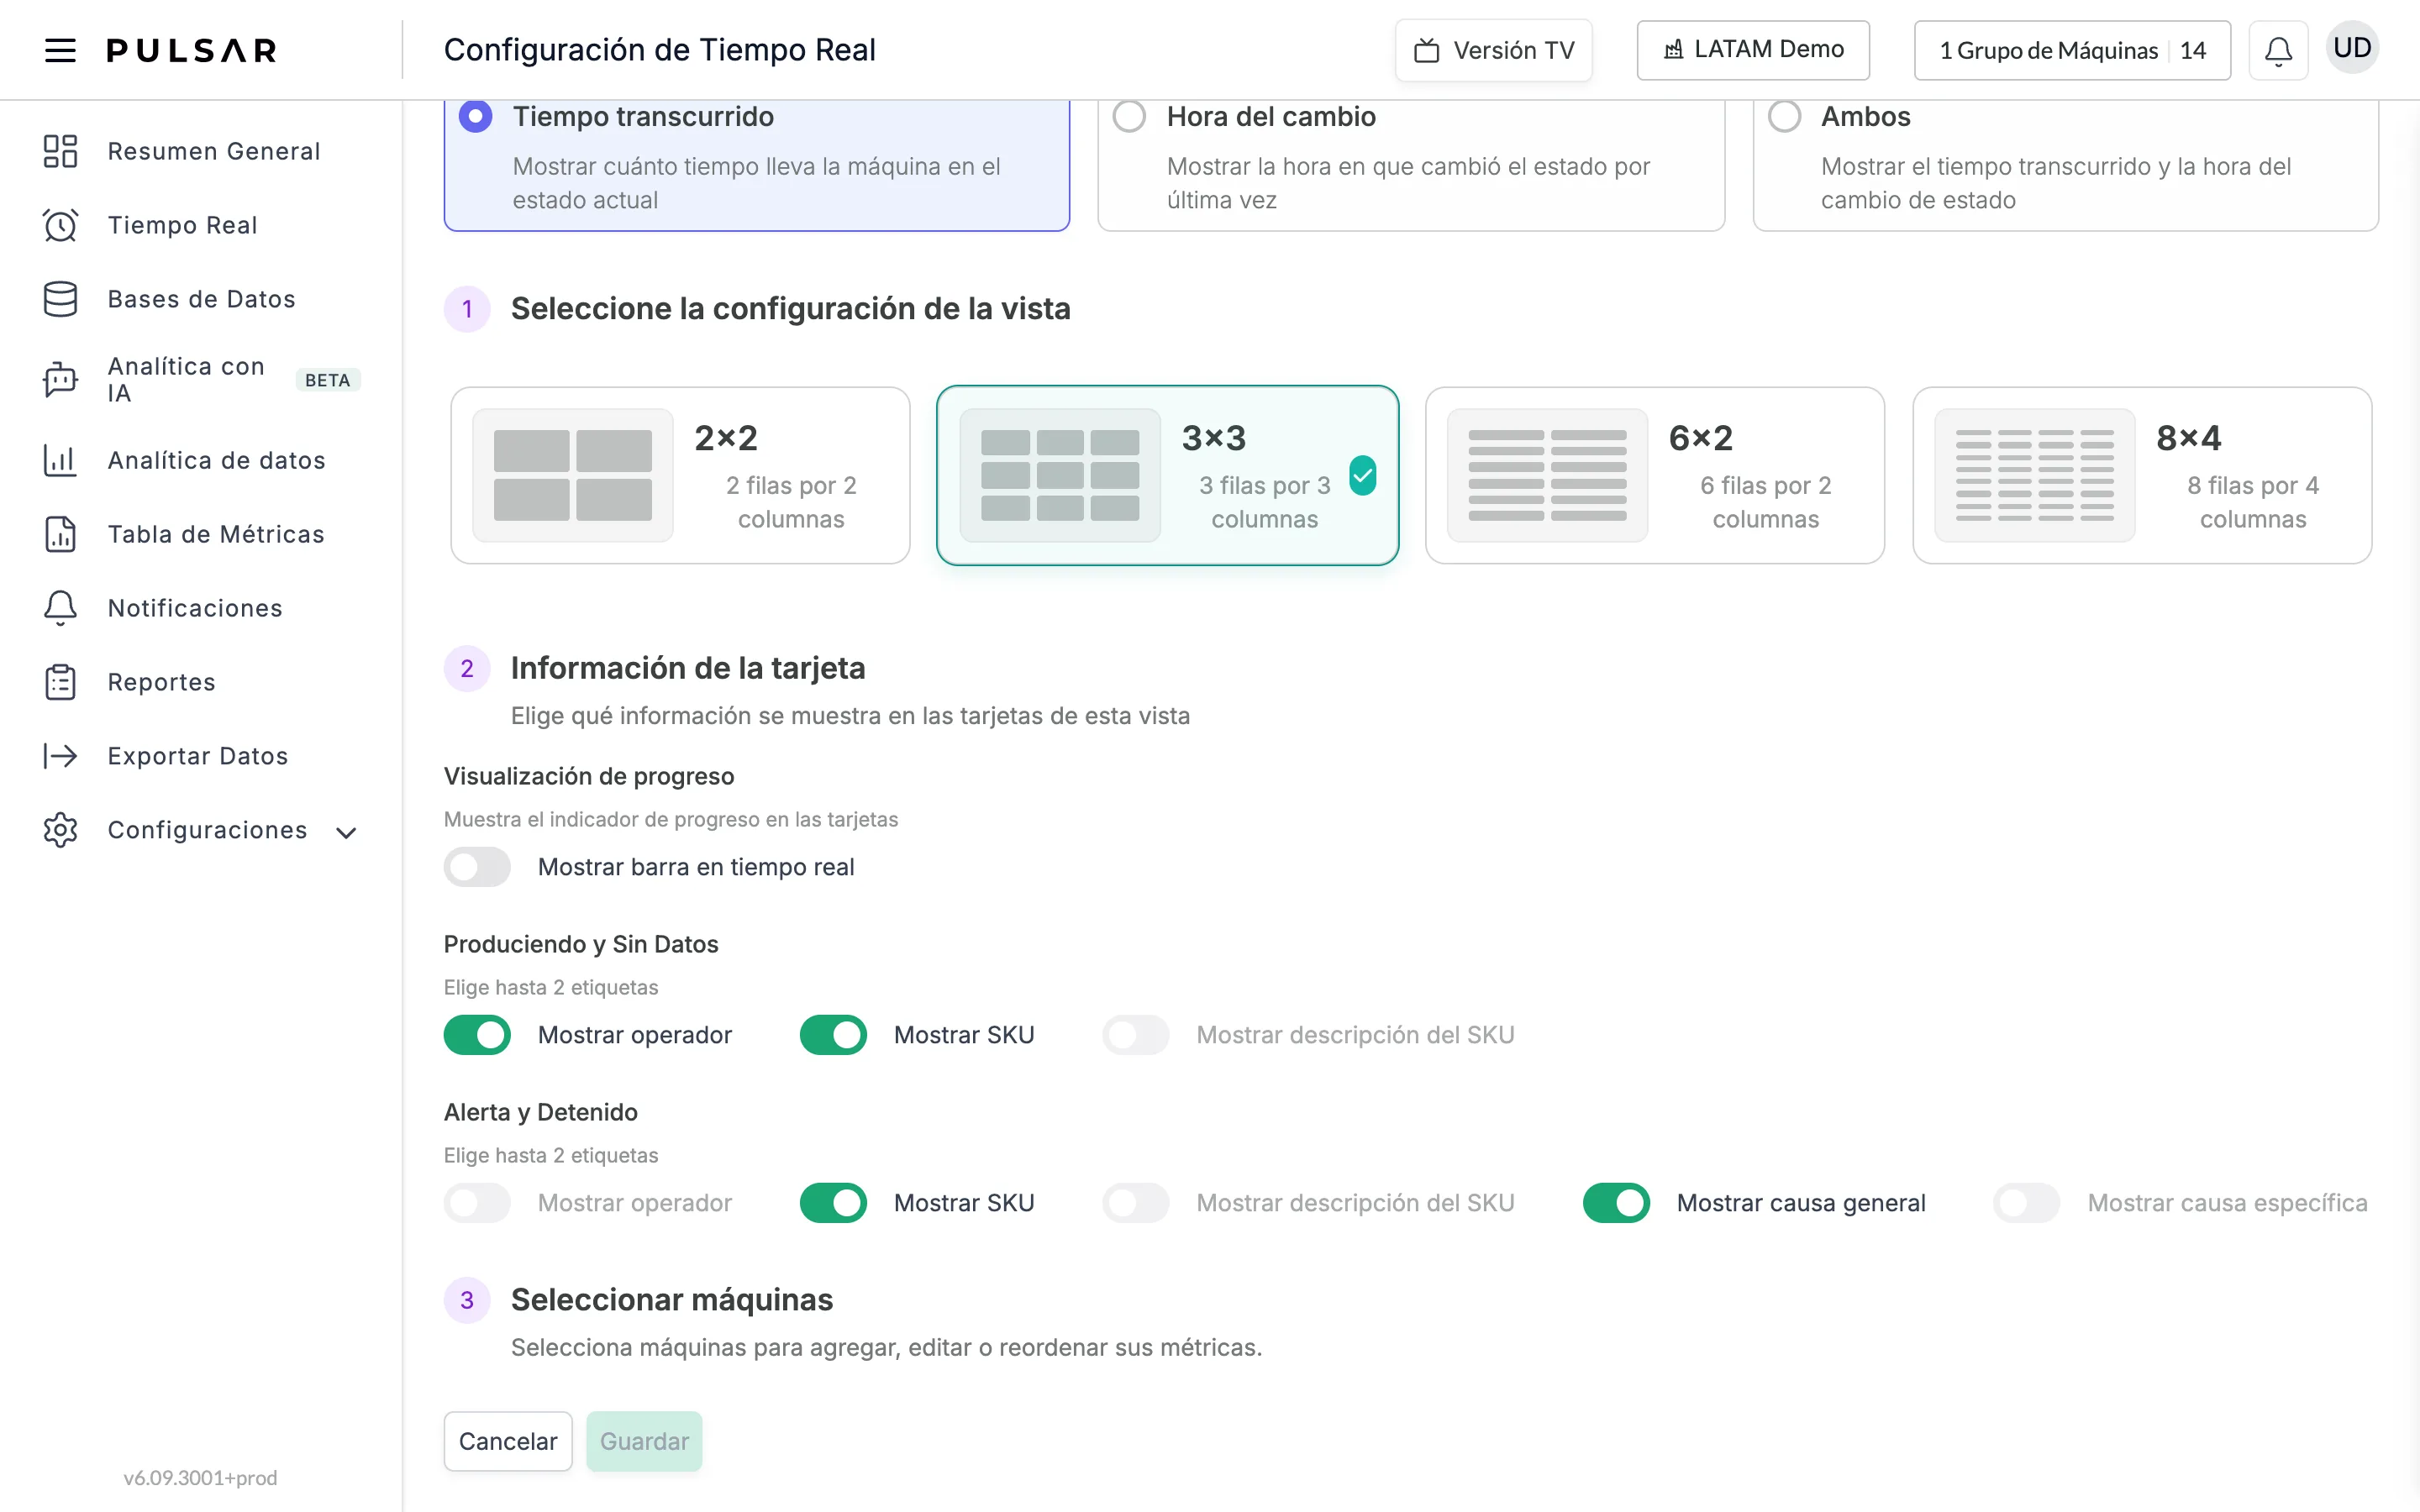Viewport: 2420px width, 1512px height.
Task: Open the UD user avatar
Action: click(x=2352, y=48)
